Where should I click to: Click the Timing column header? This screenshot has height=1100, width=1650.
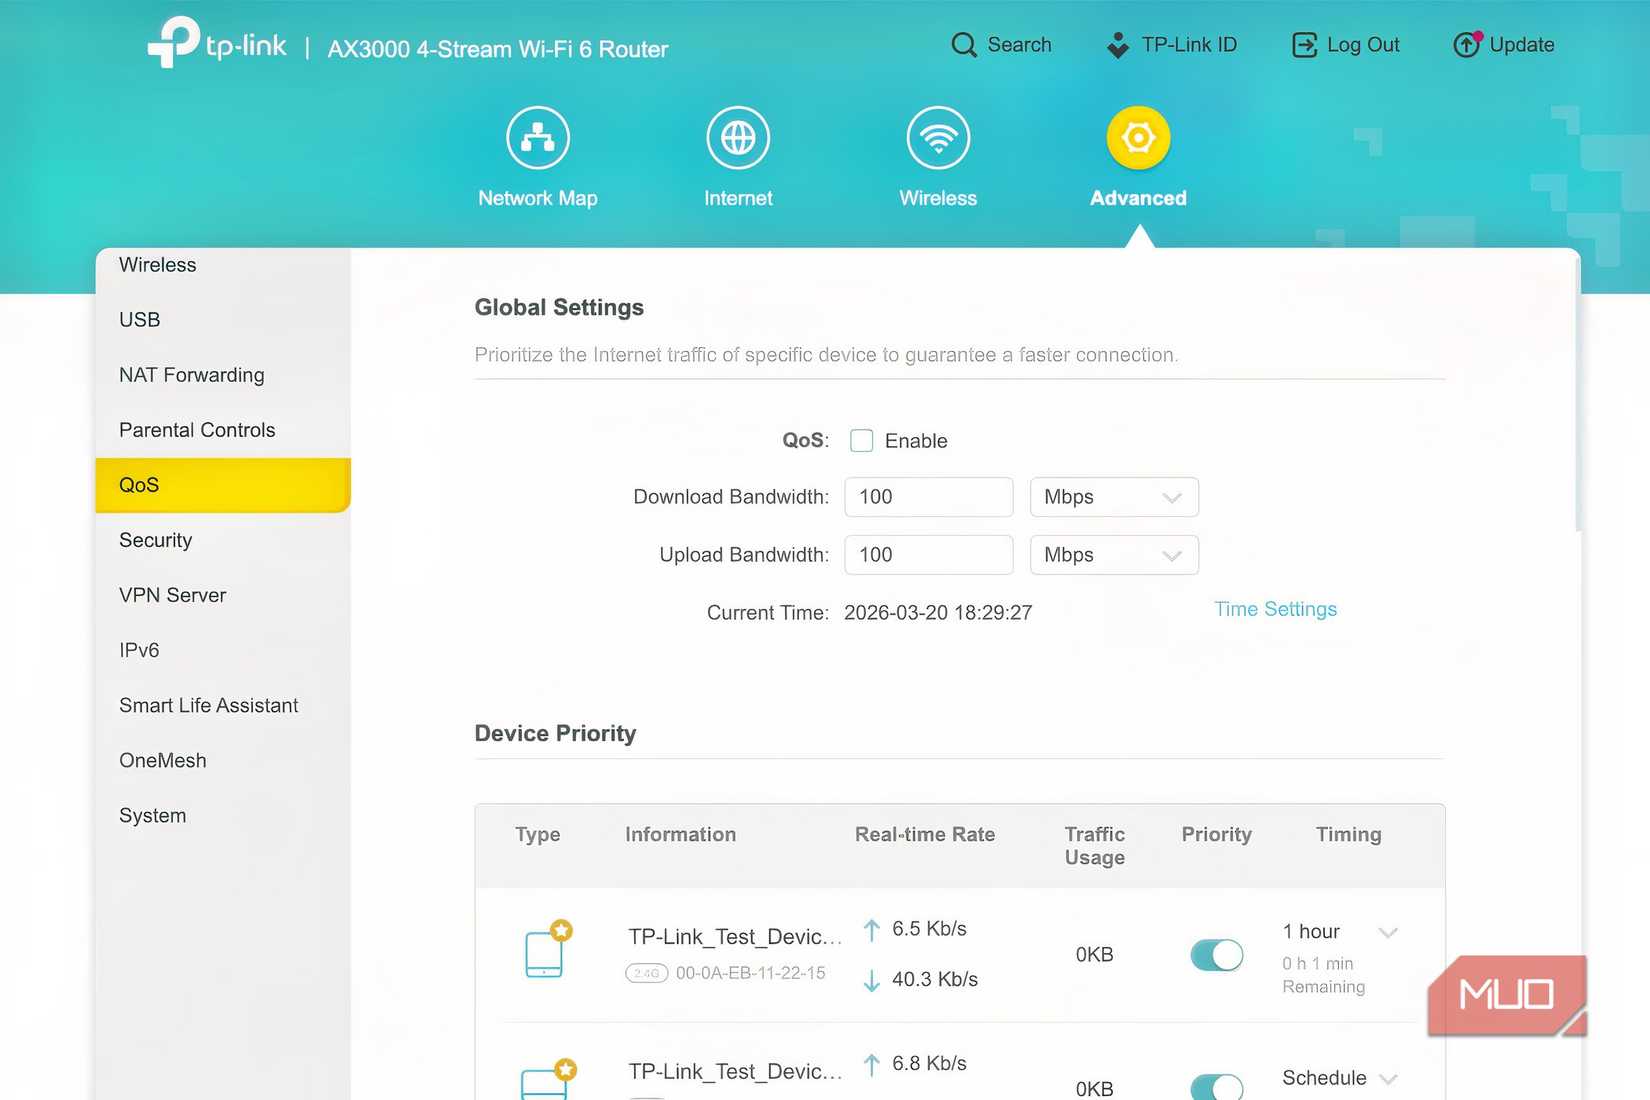(1348, 835)
